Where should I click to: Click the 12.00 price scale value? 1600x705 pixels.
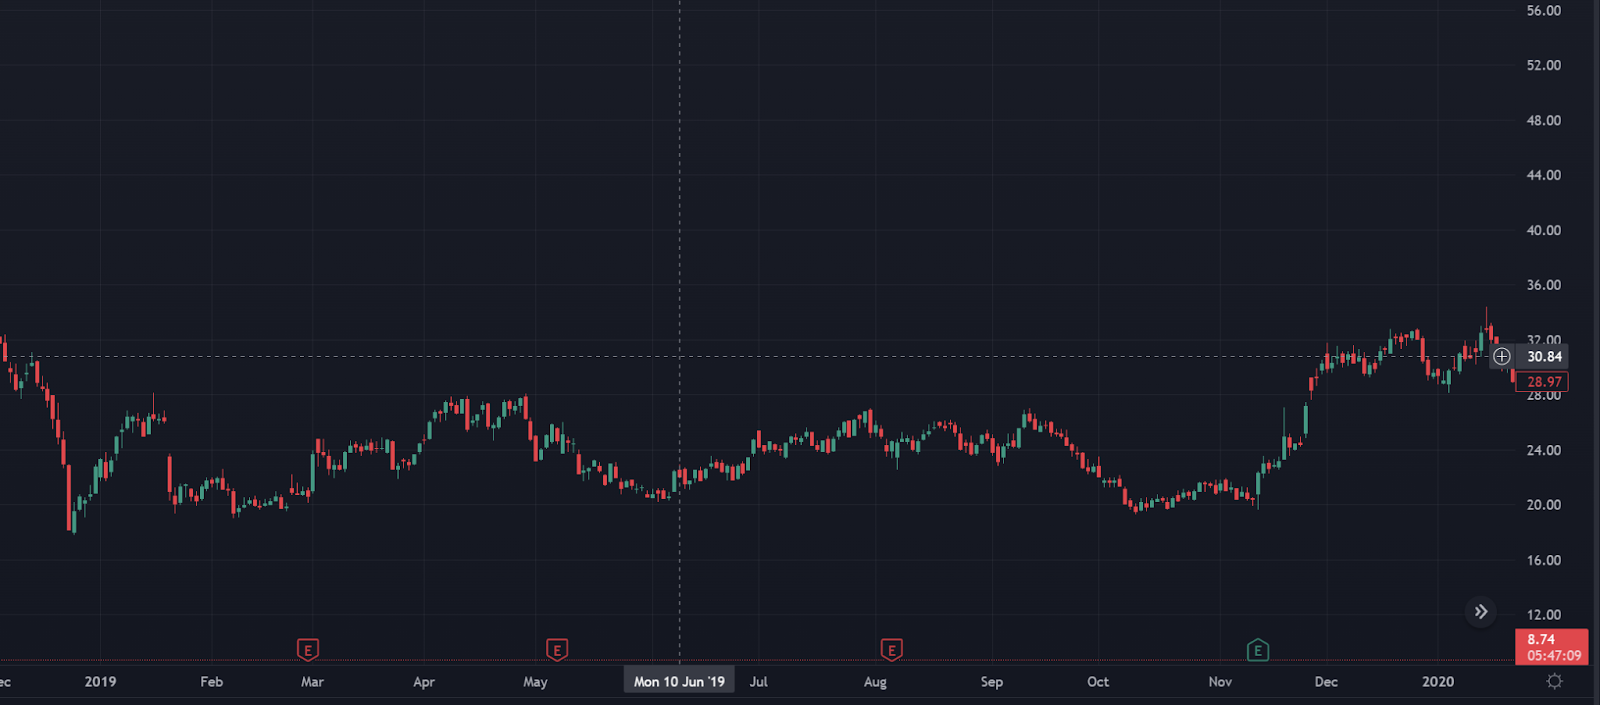click(x=1543, y=615)
